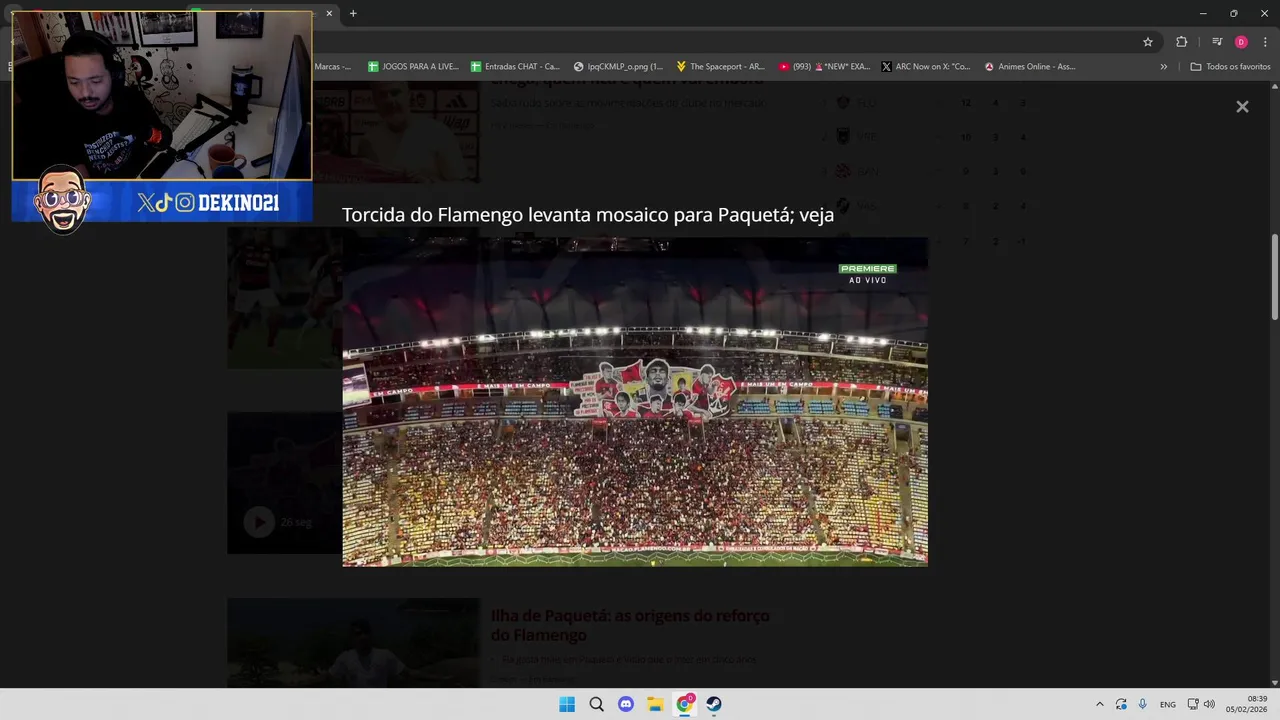This screenshot has width=1280, height=720.
Task: Click the 'Ilha de Paquetá' article headline
Action: pos(630,625)
